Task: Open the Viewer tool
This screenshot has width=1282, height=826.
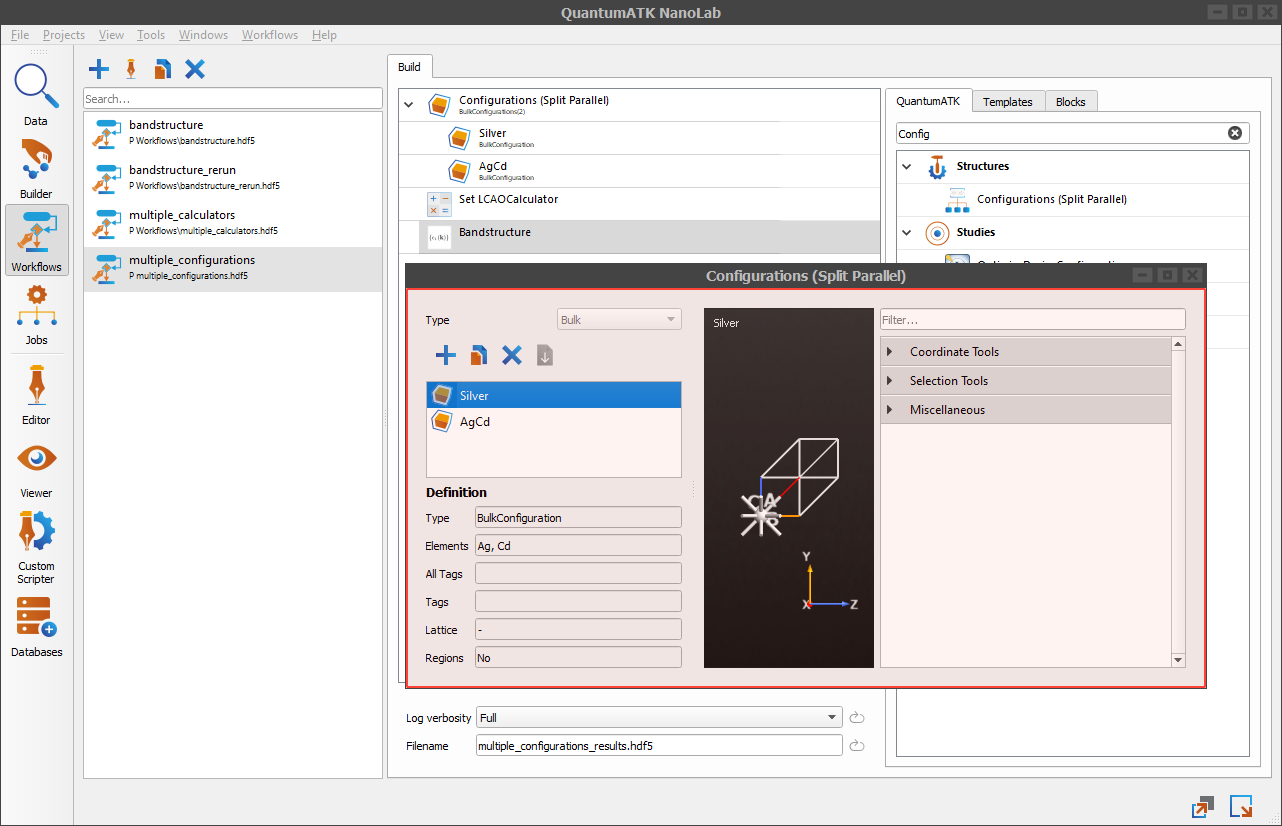Action: [36, 468]
